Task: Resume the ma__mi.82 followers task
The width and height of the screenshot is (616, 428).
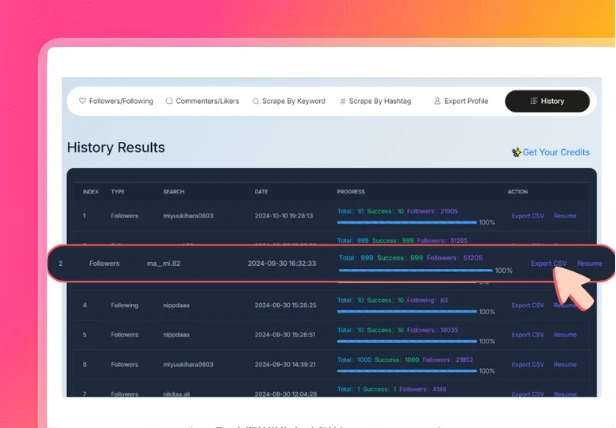Action: [x=589, y=263]
